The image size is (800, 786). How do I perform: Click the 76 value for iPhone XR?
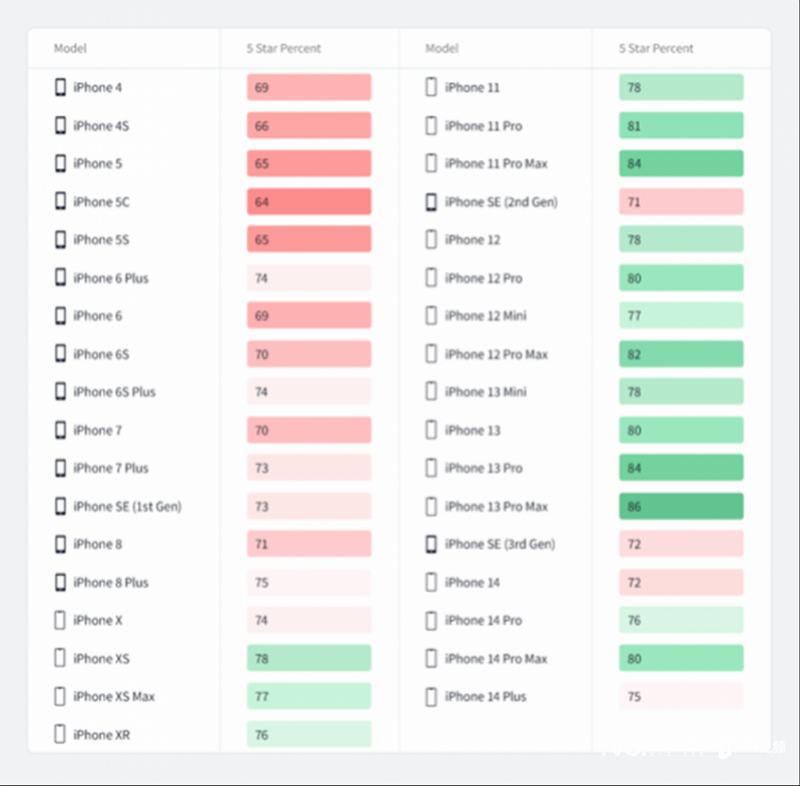point(262,735)
